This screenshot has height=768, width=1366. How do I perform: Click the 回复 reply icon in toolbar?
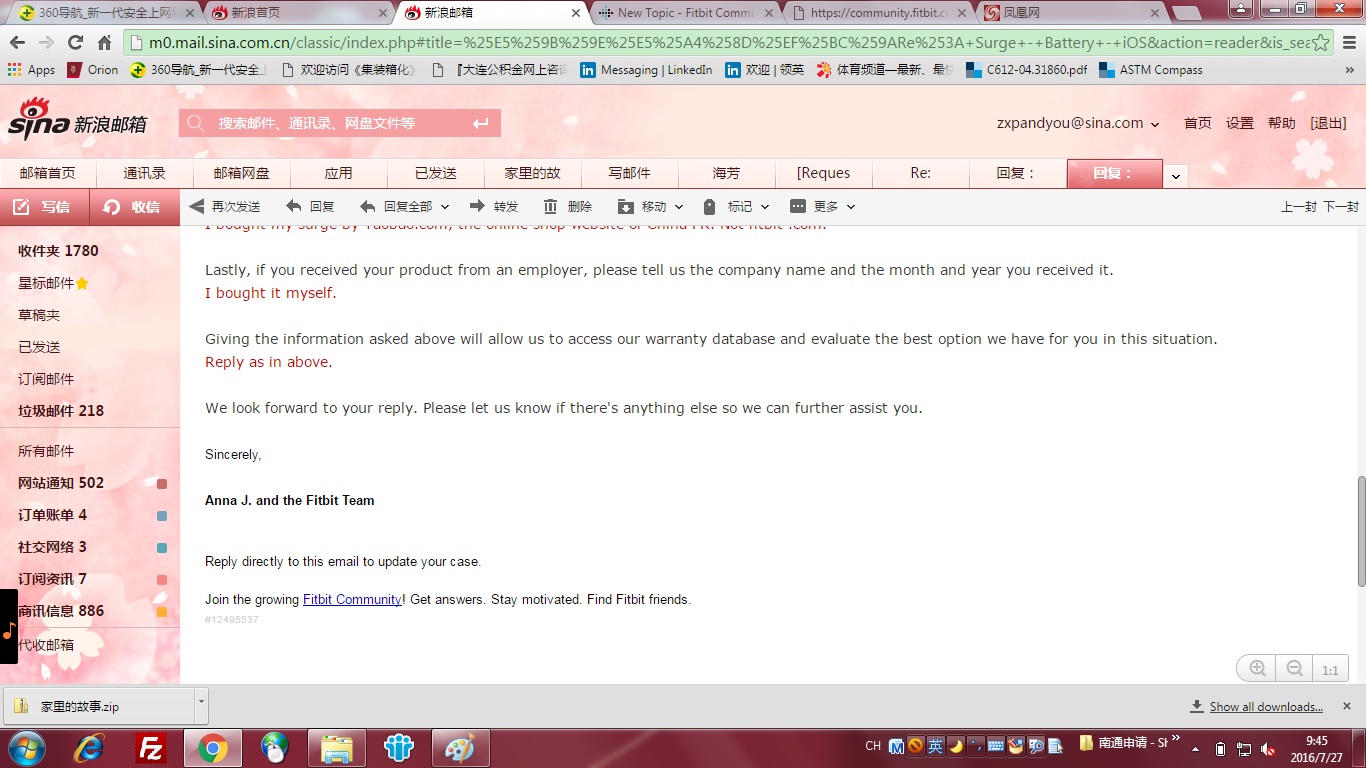click(294, 206)
